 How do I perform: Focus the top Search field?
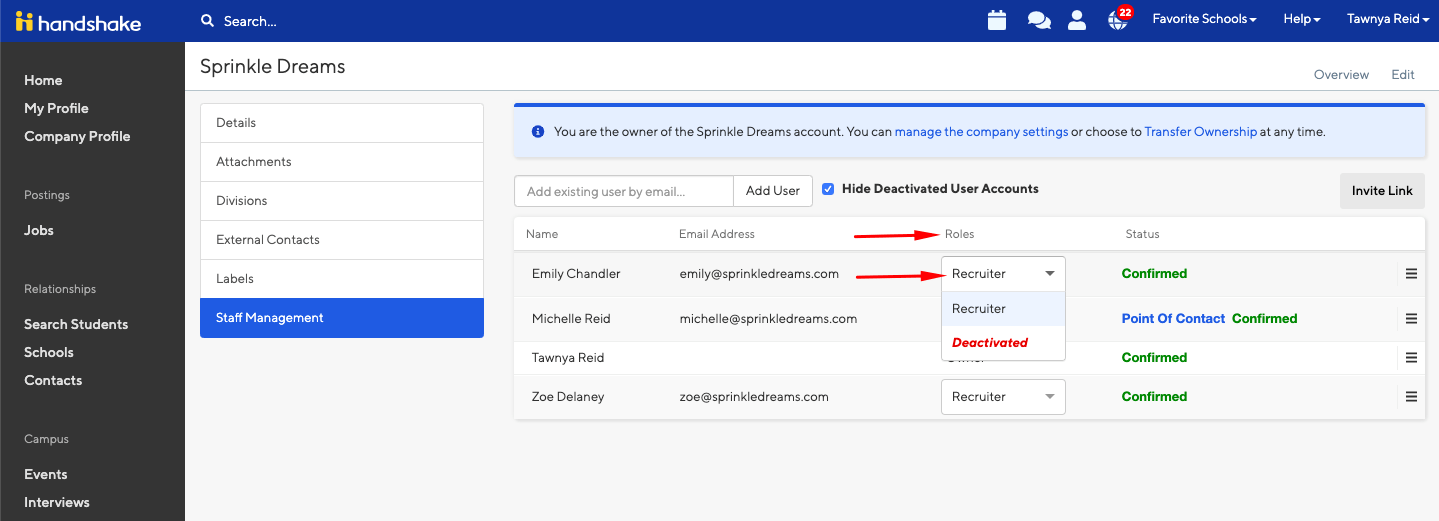251,21
